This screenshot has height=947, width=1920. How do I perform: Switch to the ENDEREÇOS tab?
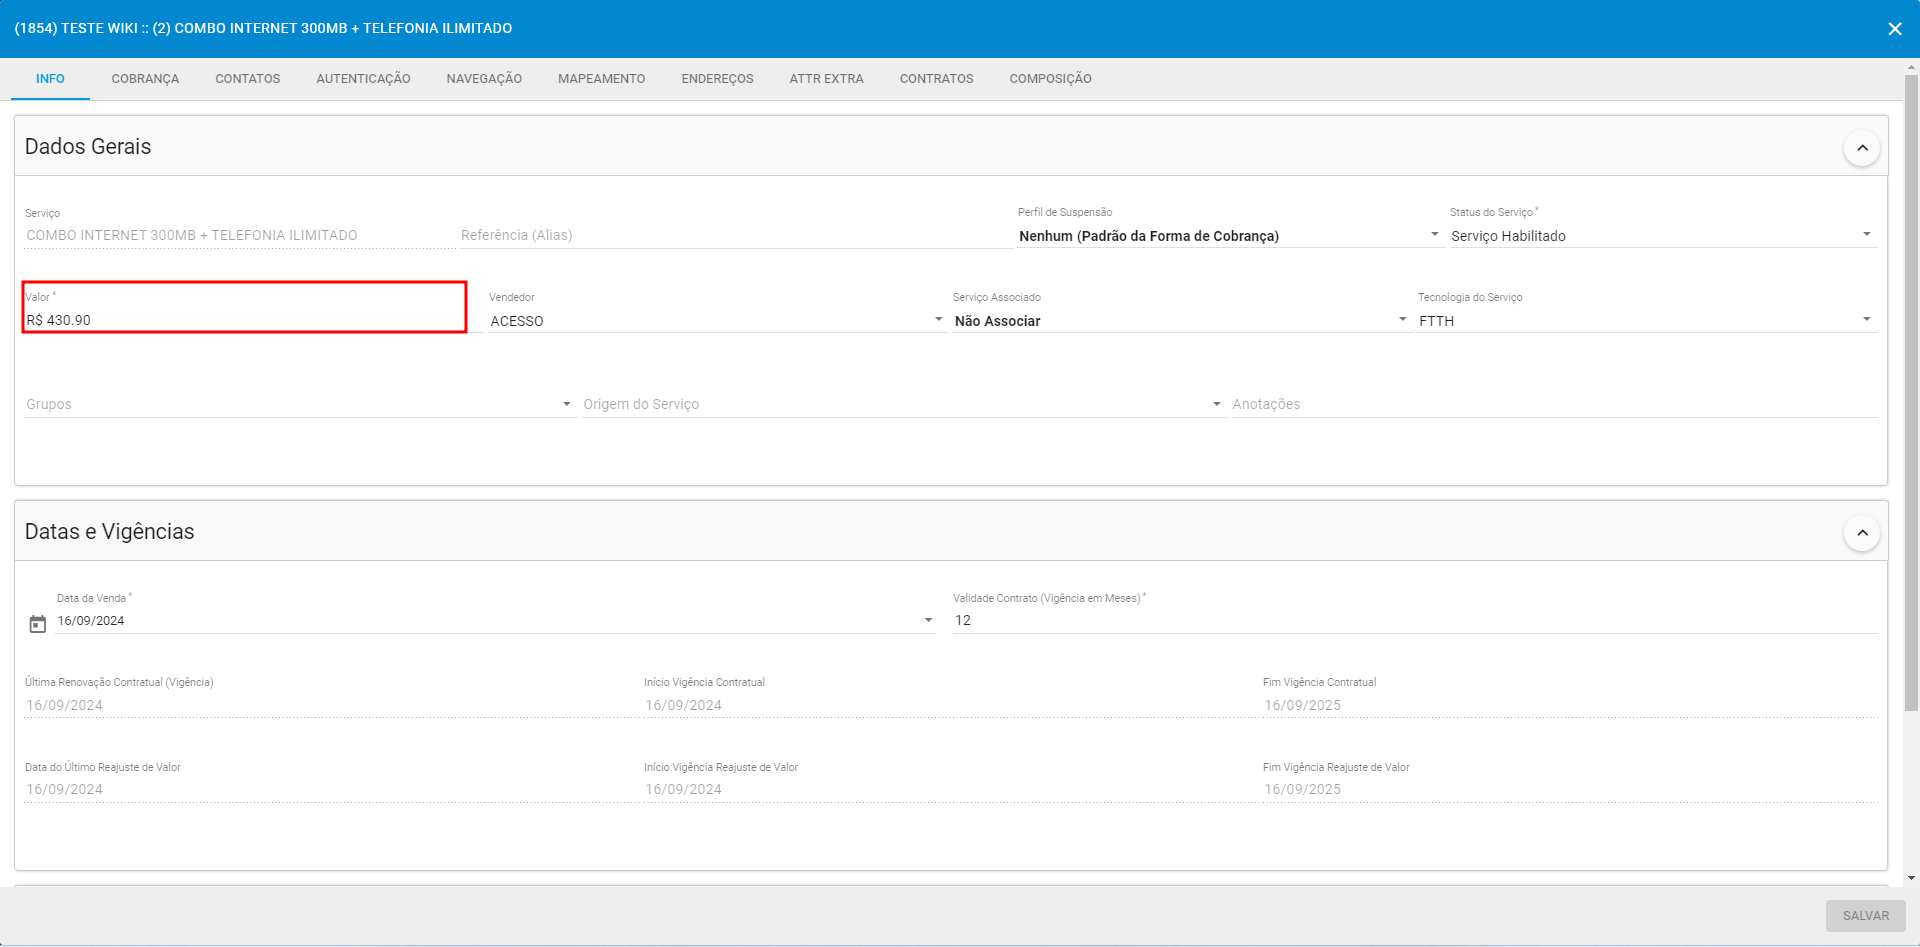pyautogui.click(x=717, y=79)
